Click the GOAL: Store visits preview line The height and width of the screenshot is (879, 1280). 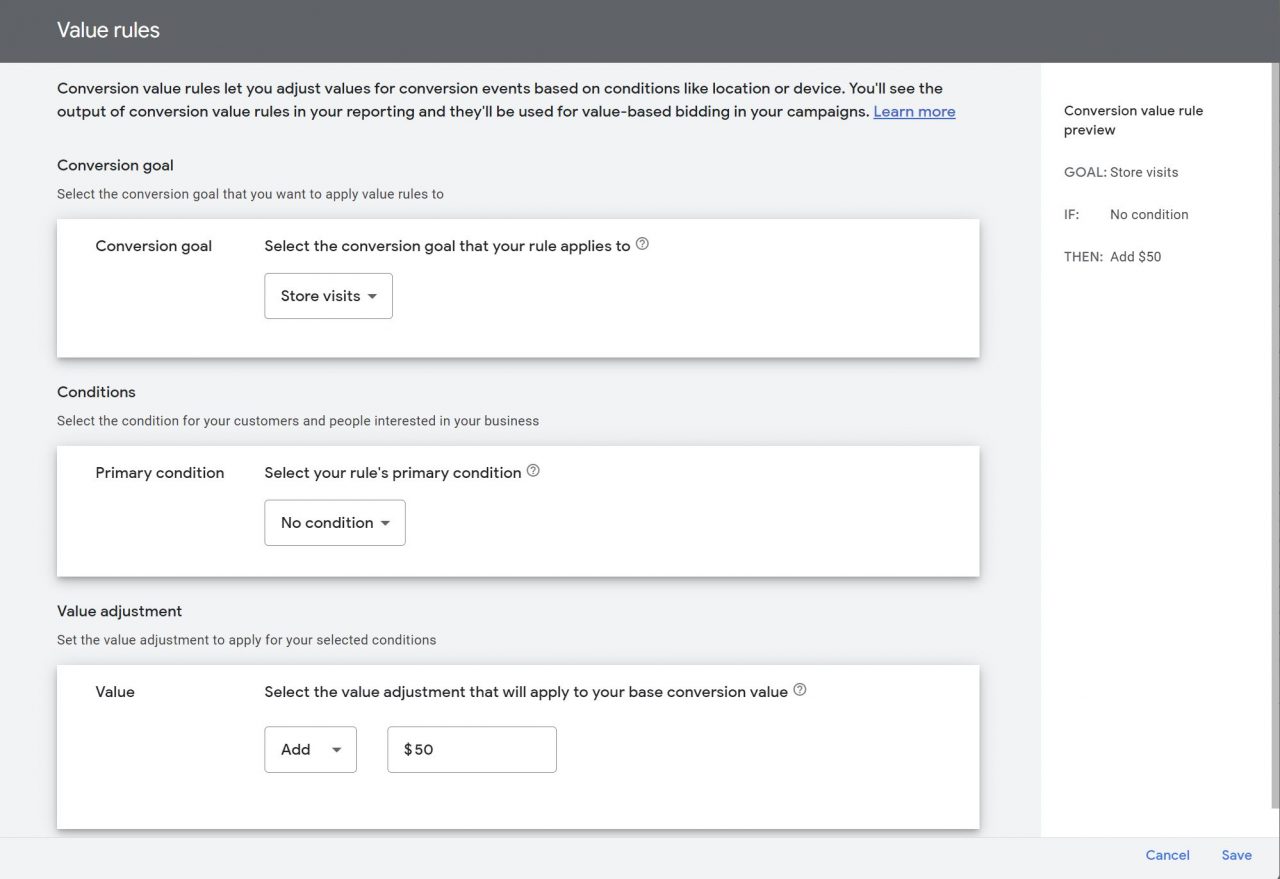(1121, 172)
